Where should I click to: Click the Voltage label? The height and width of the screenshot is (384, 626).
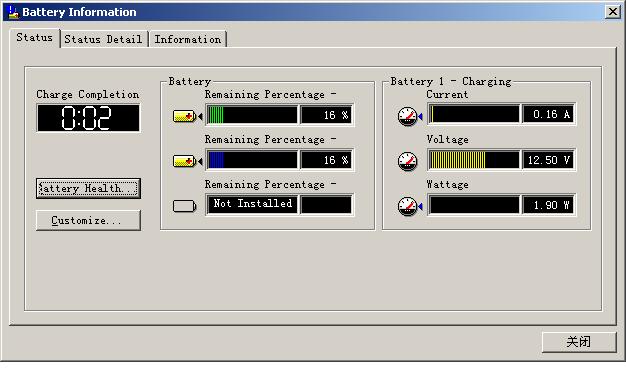pyautogui.click(x=447, y=140)
